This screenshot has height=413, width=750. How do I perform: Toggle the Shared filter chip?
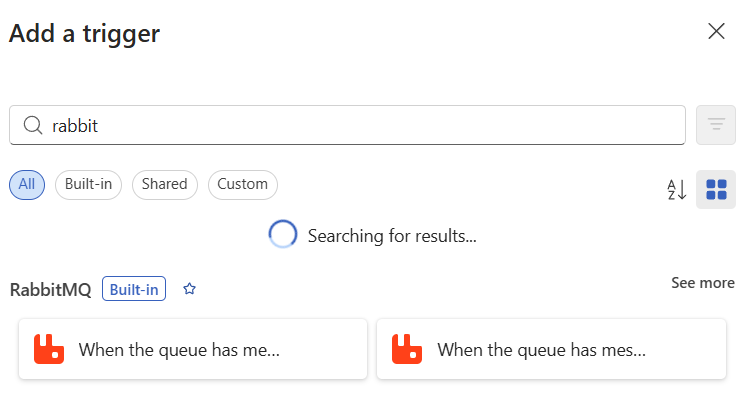pyautogui.click(x=164, y=184)
